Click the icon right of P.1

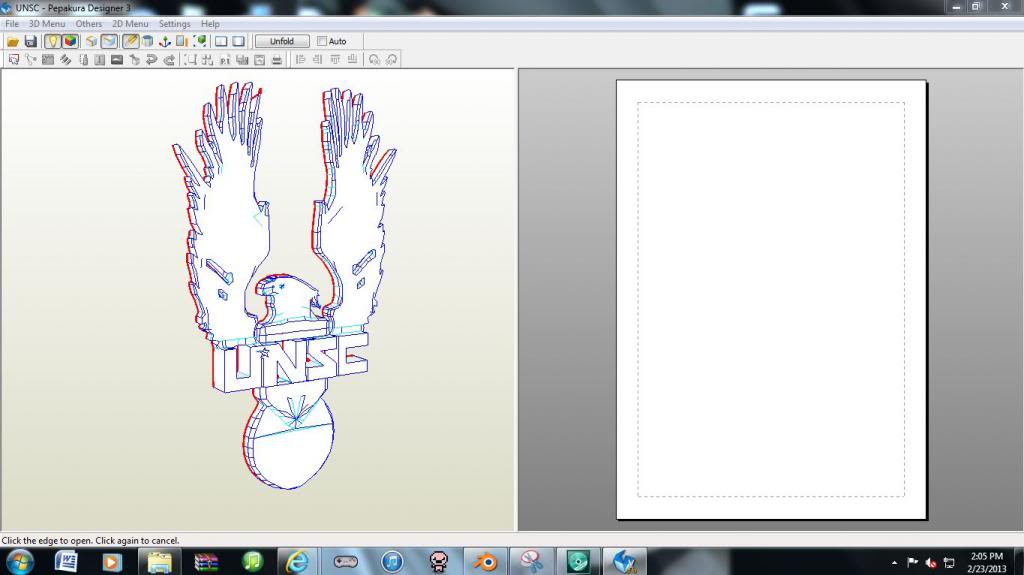pos(242,59)
